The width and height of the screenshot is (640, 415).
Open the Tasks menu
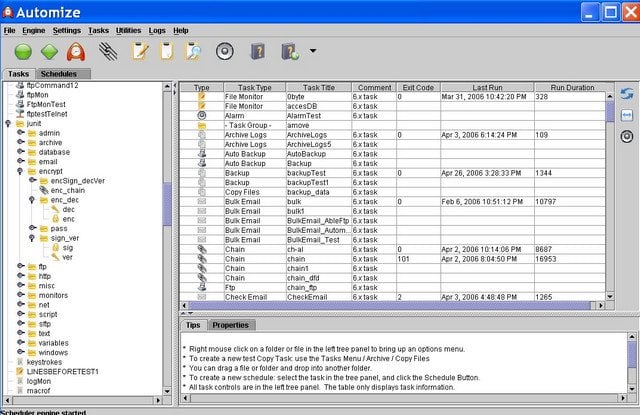[98, 31]
